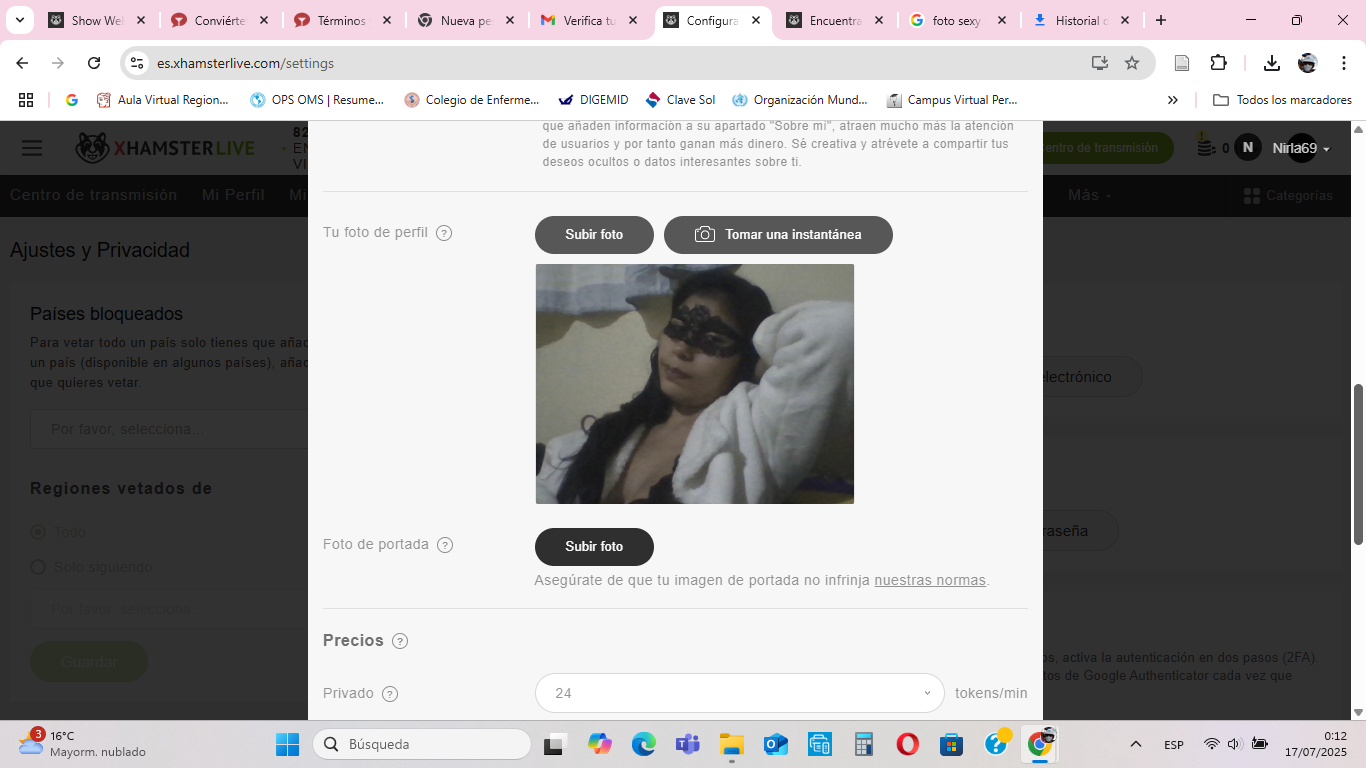
Task: Open the nuestras normas link
Action: [x=930, y=580]
